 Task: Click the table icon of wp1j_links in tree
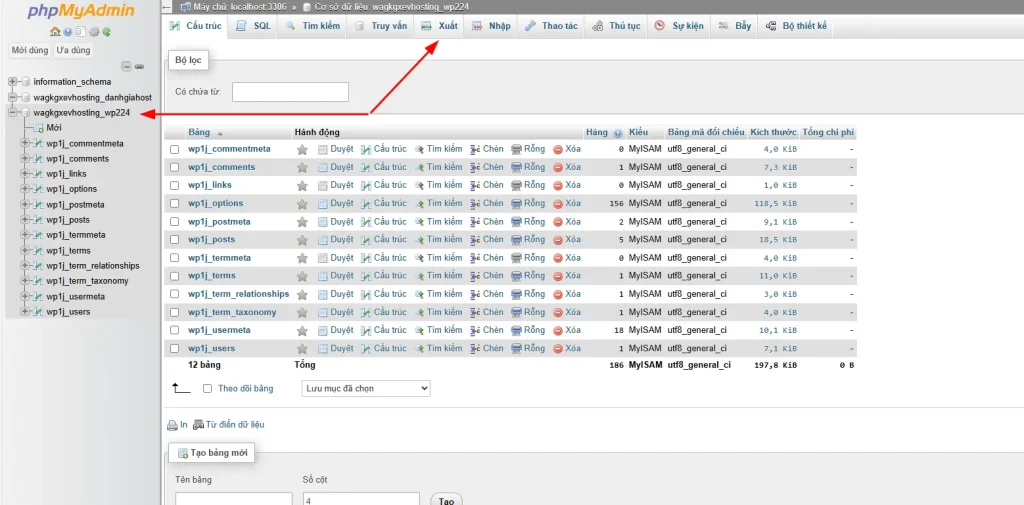(x=39, y=174)
